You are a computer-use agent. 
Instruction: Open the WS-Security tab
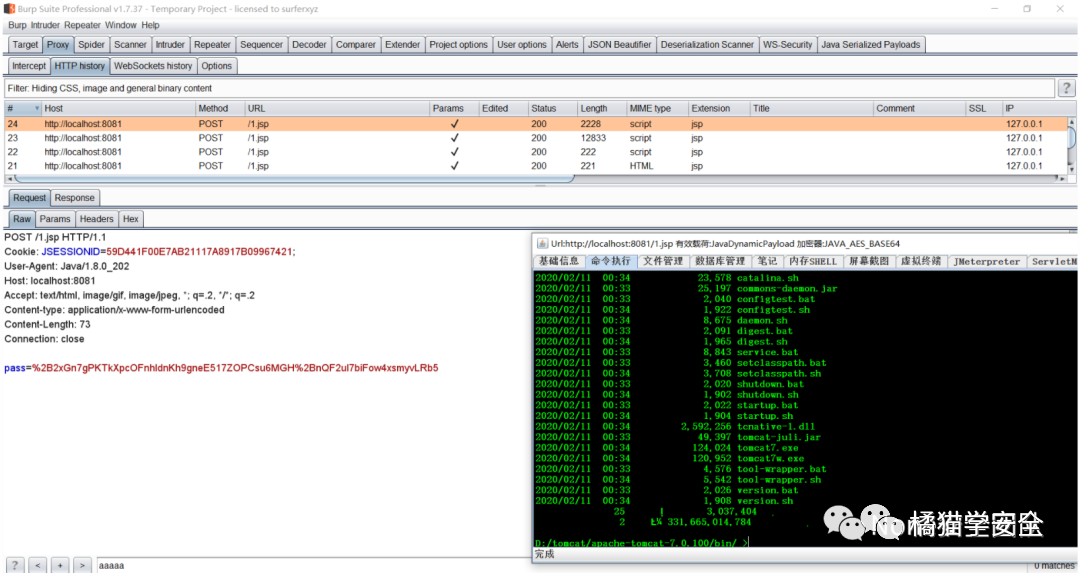[x=787, y=45]
